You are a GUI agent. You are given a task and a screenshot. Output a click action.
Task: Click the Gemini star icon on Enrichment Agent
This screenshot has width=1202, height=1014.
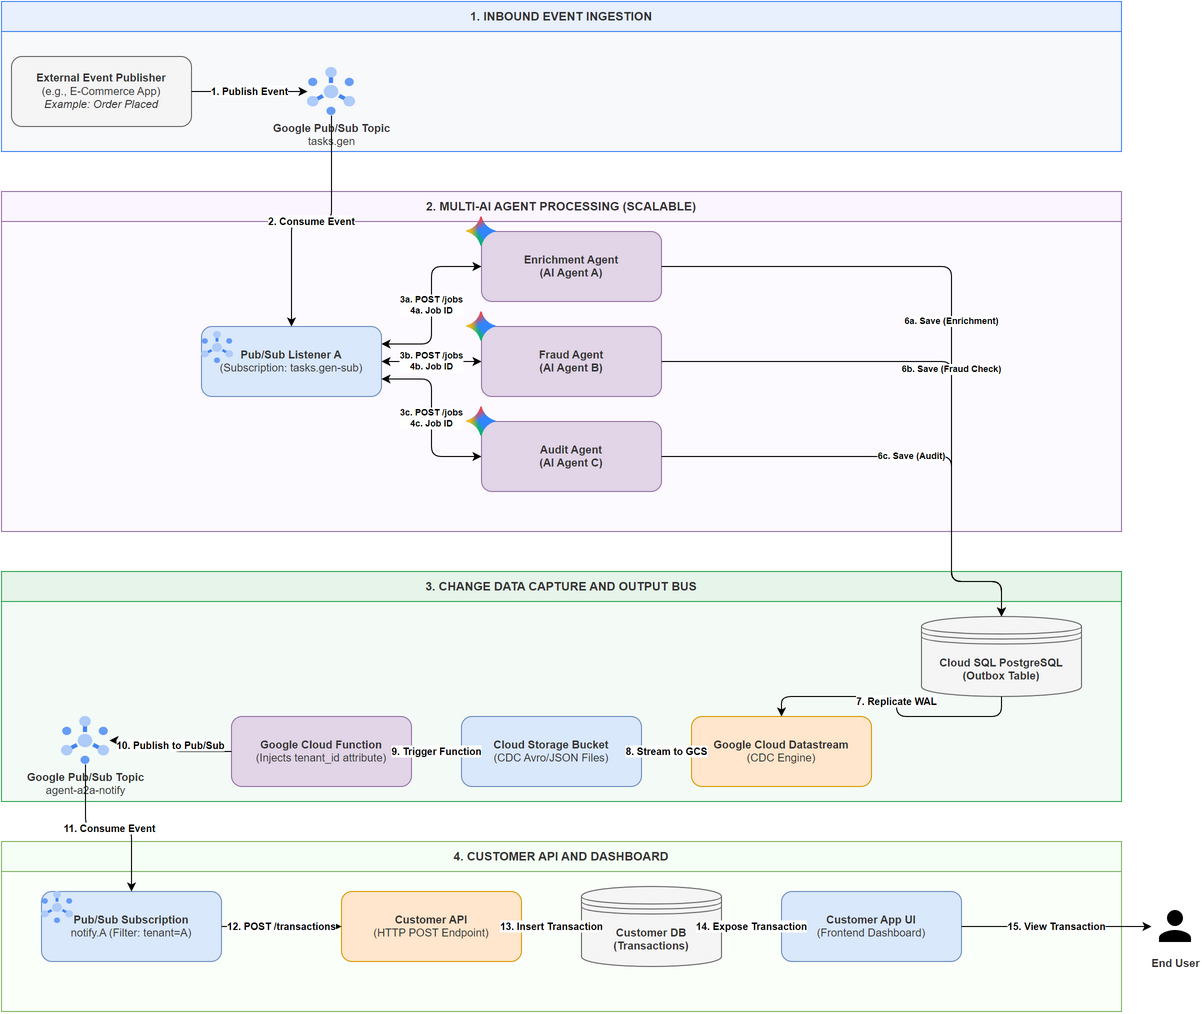pyautogui.click(x=481, y=232)
